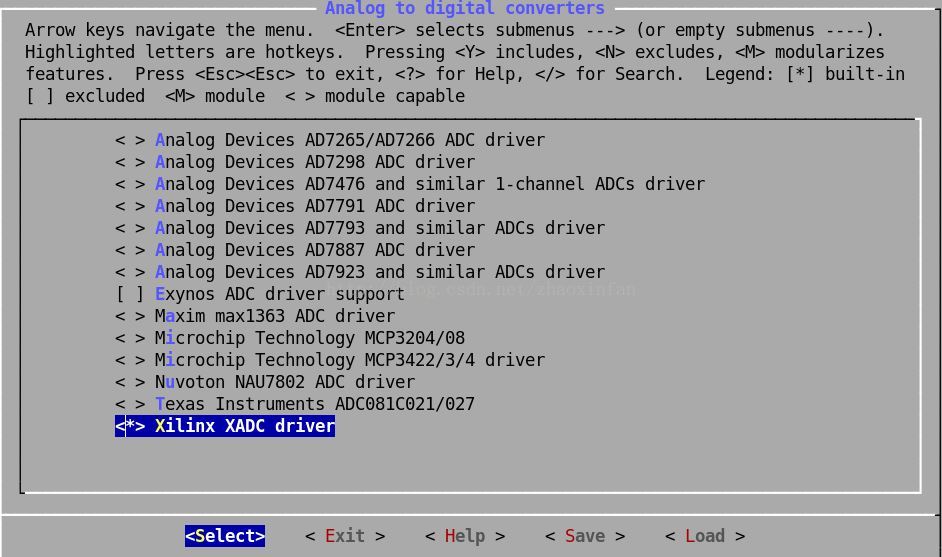Click the Load button
The height and width of the screenshot is (557, 942).
pos(705,536)
